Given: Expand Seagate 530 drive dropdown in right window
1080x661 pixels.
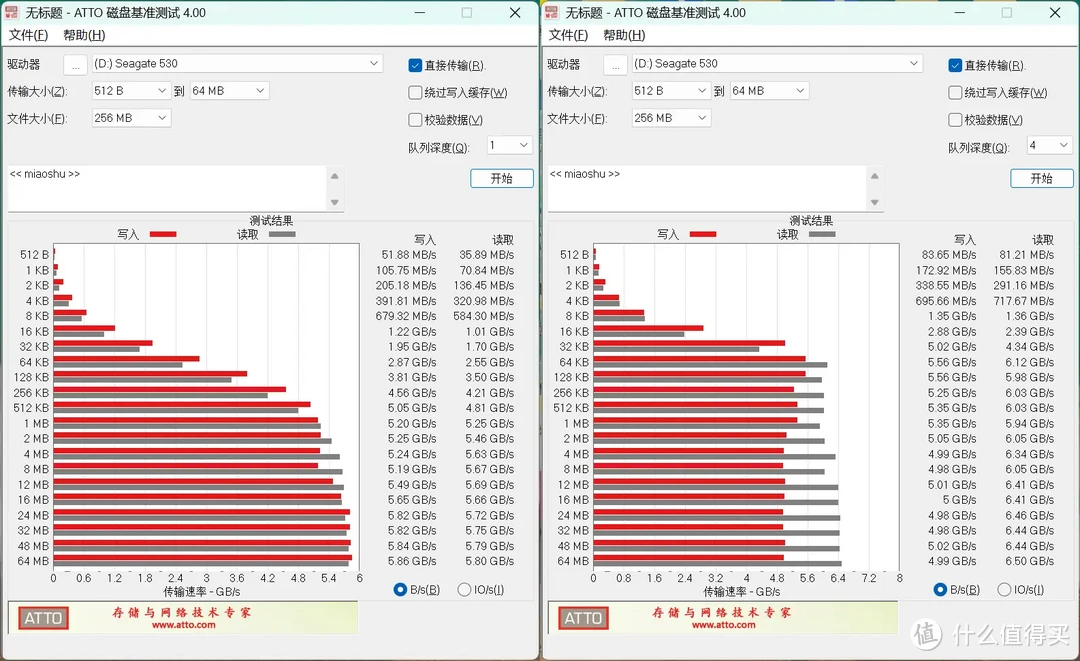Looking at the screenshot, I should point(777,63).
